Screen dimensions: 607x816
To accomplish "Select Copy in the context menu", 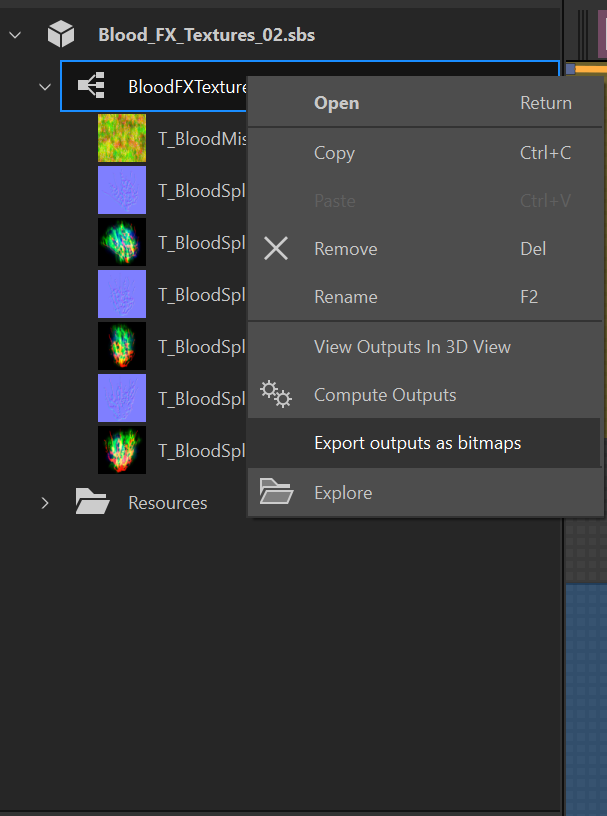I will 334,153.
